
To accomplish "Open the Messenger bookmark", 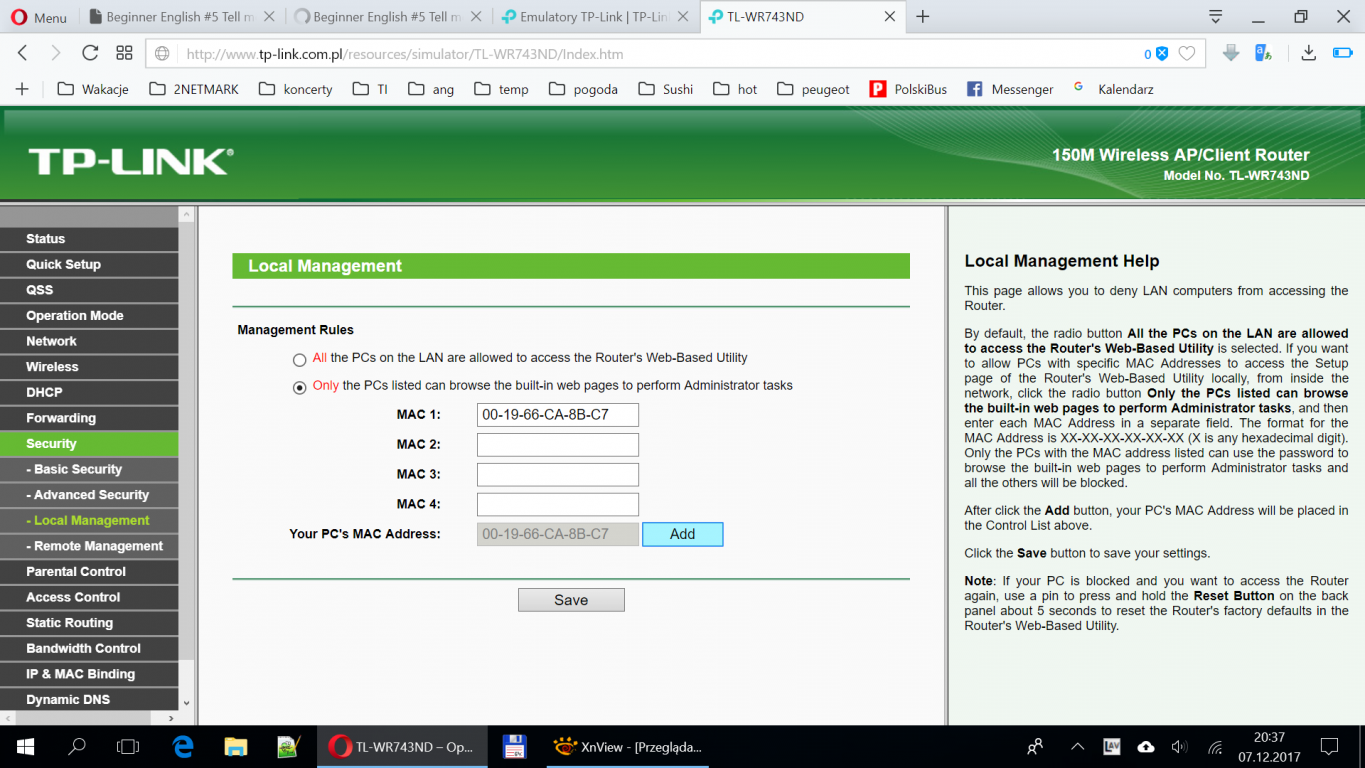I will tap(1010, 89).
